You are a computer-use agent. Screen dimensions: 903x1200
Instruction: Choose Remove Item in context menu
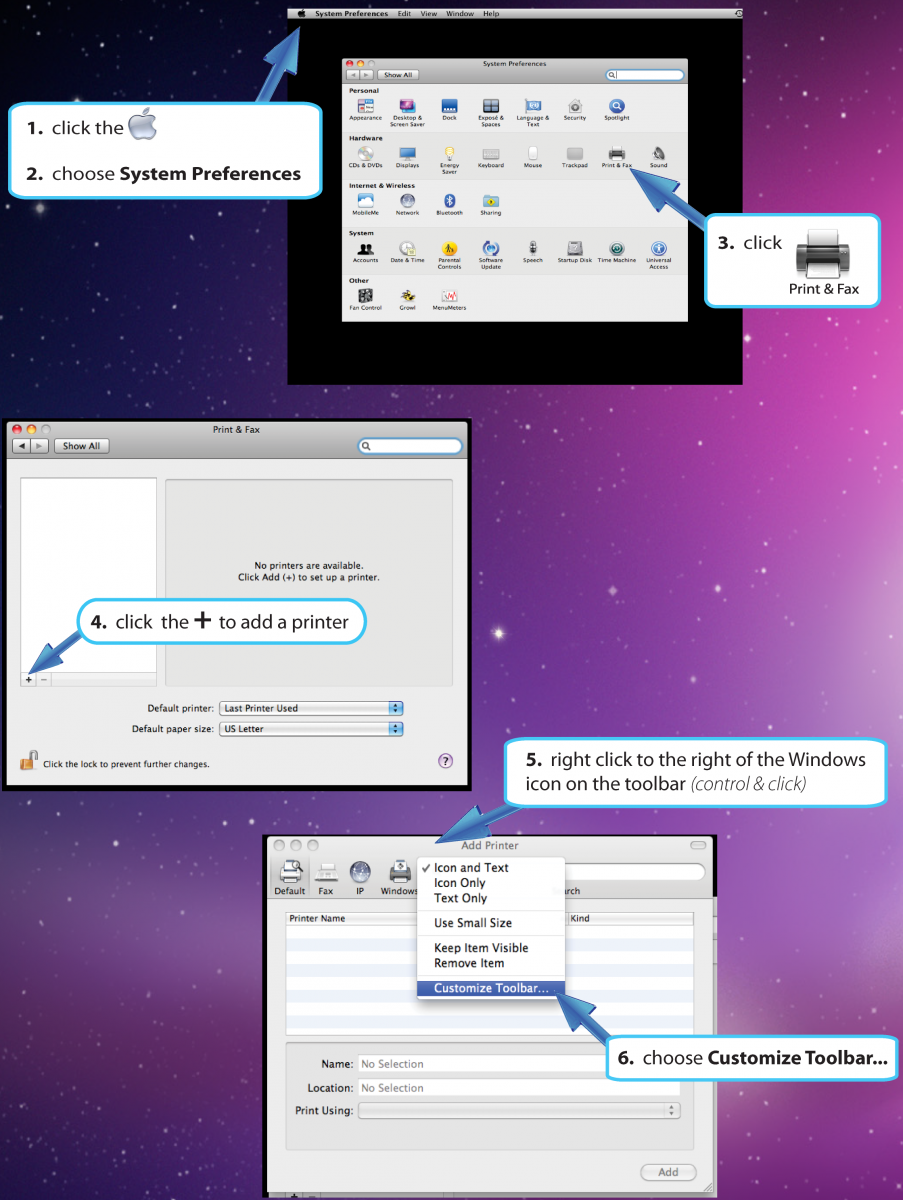coord(490,963)
